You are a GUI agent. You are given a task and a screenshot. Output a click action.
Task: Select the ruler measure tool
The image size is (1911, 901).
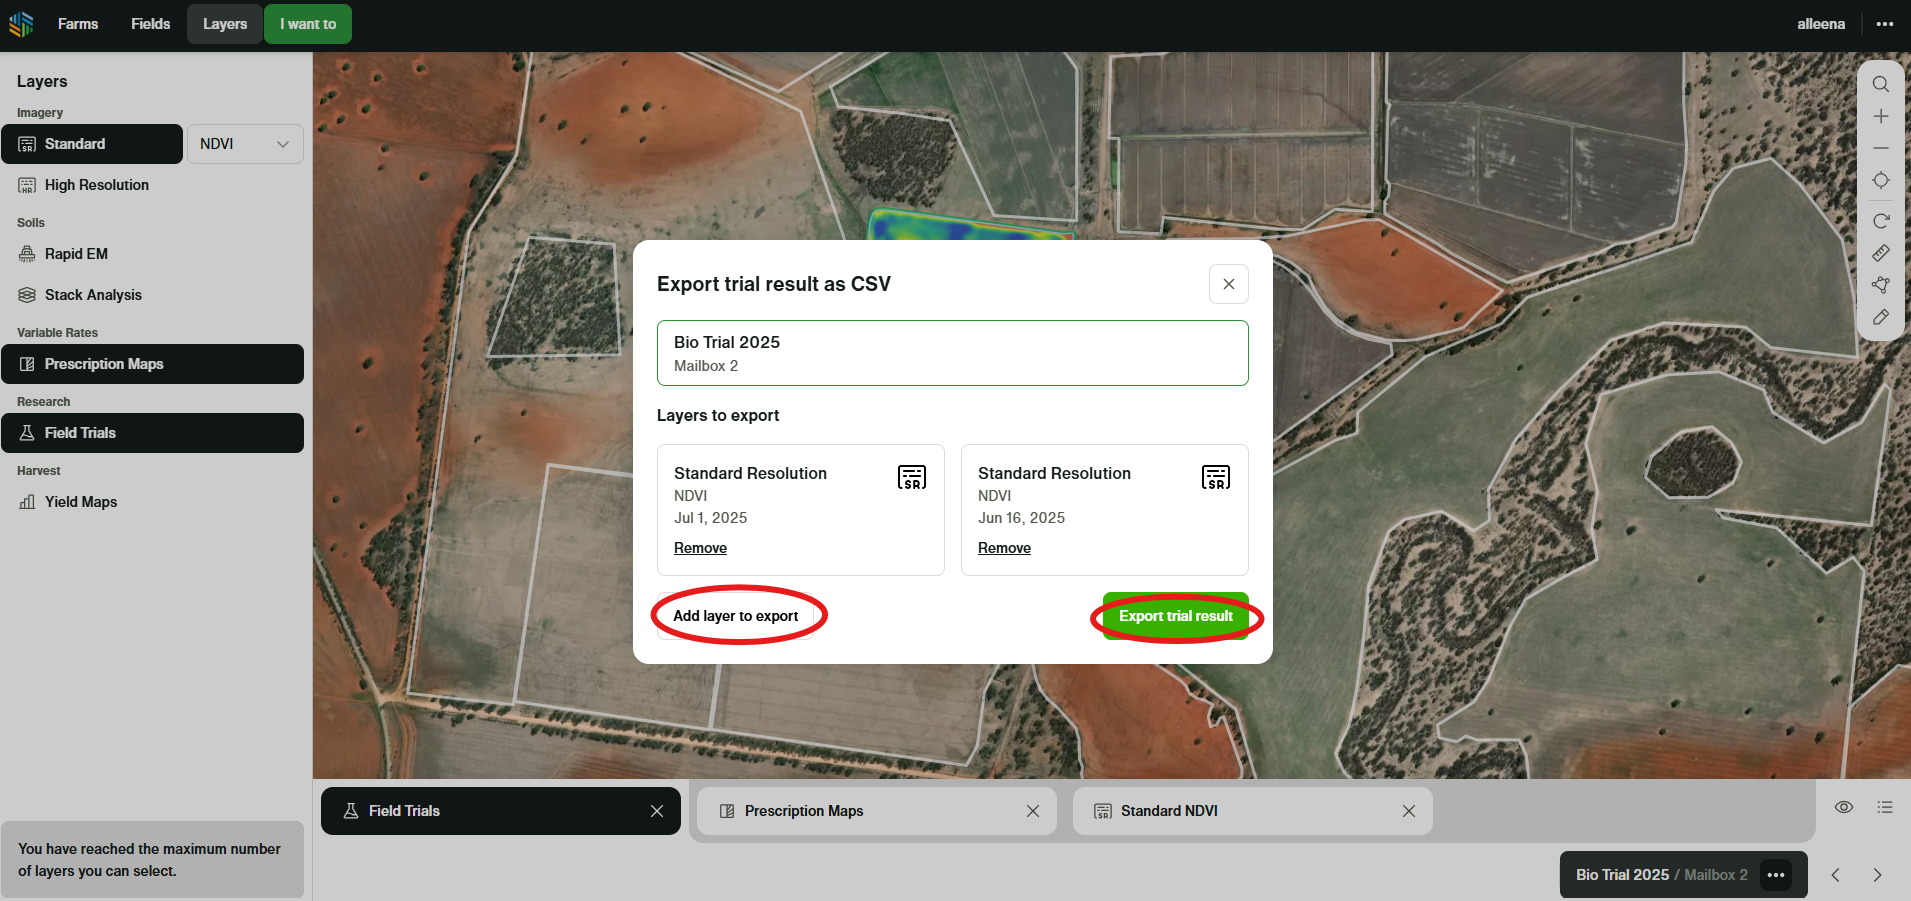pyautogui.click(x=1880, y=253)
